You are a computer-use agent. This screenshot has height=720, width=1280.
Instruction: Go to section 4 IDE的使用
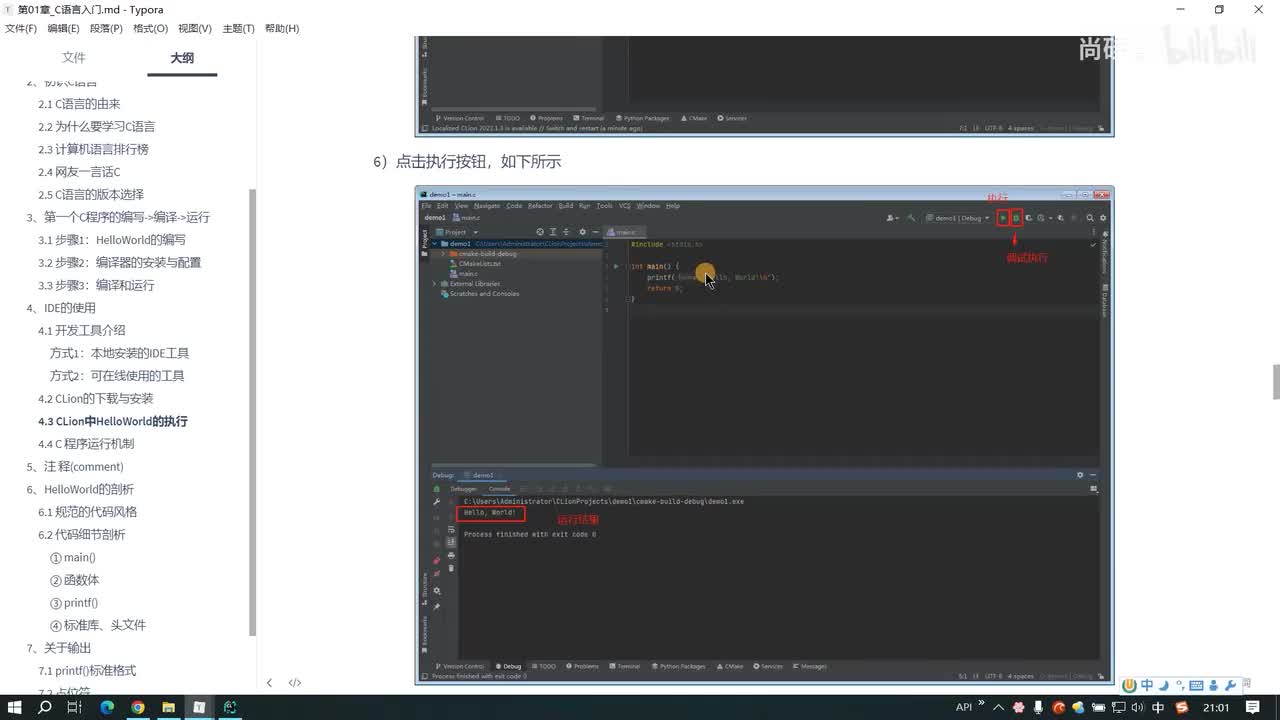61,308
